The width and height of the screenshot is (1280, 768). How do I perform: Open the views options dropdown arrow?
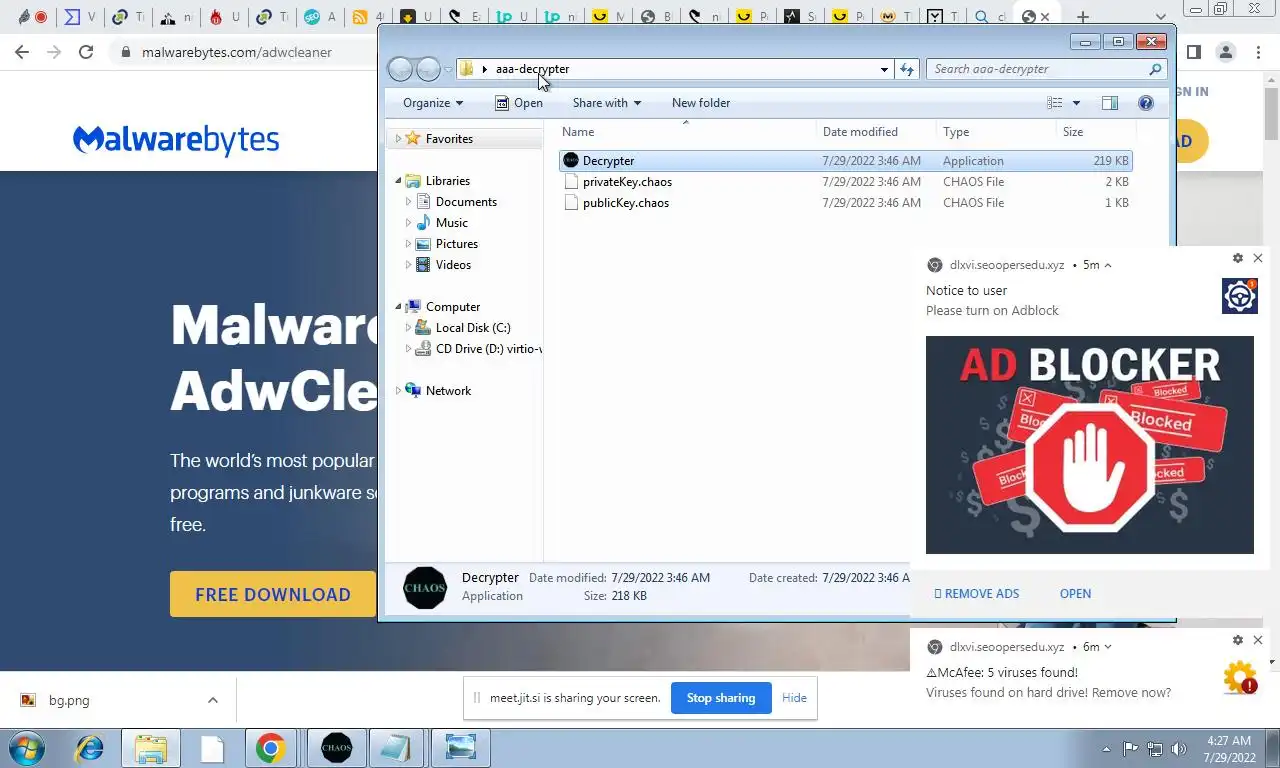1076,103
